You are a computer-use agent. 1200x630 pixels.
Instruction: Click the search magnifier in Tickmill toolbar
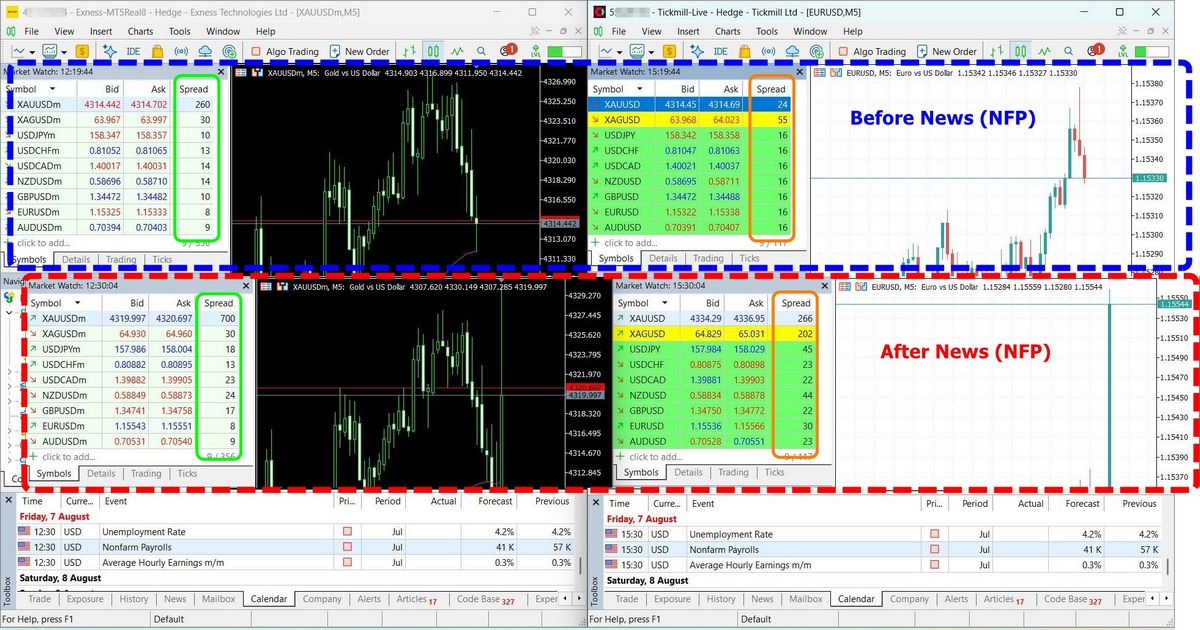tap(1068, 51)
